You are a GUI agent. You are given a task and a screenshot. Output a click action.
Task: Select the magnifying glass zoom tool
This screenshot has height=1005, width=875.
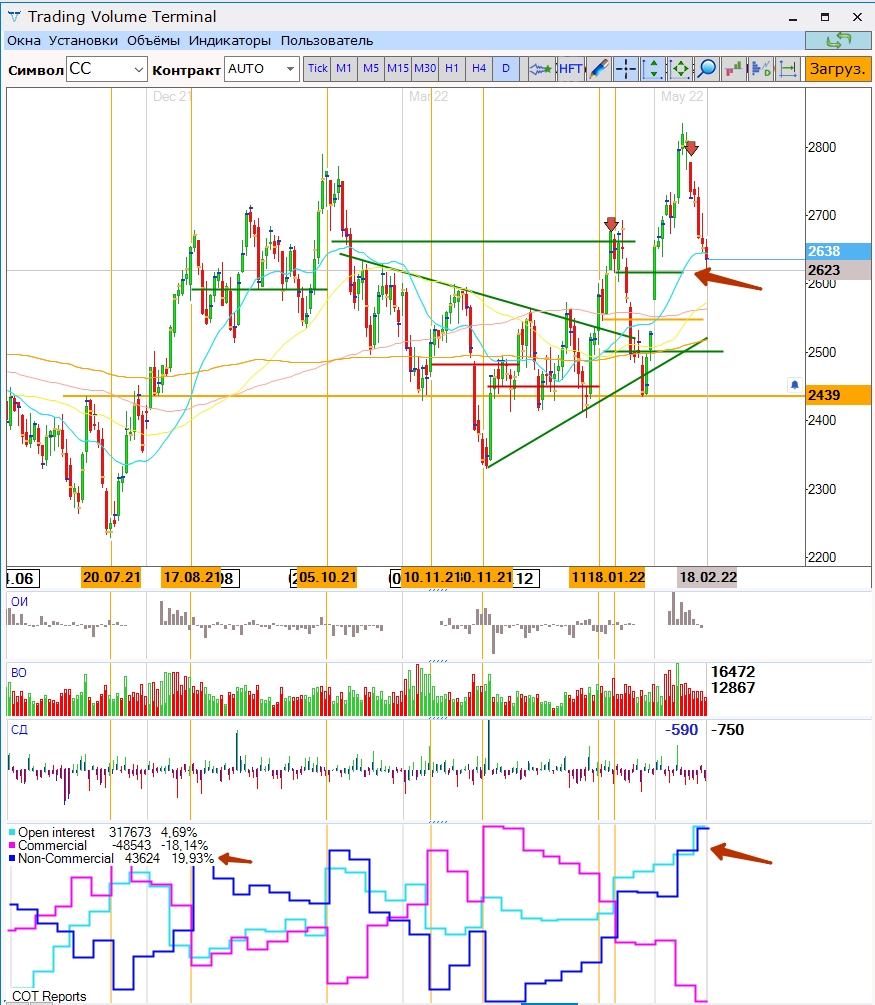[707, 69]
